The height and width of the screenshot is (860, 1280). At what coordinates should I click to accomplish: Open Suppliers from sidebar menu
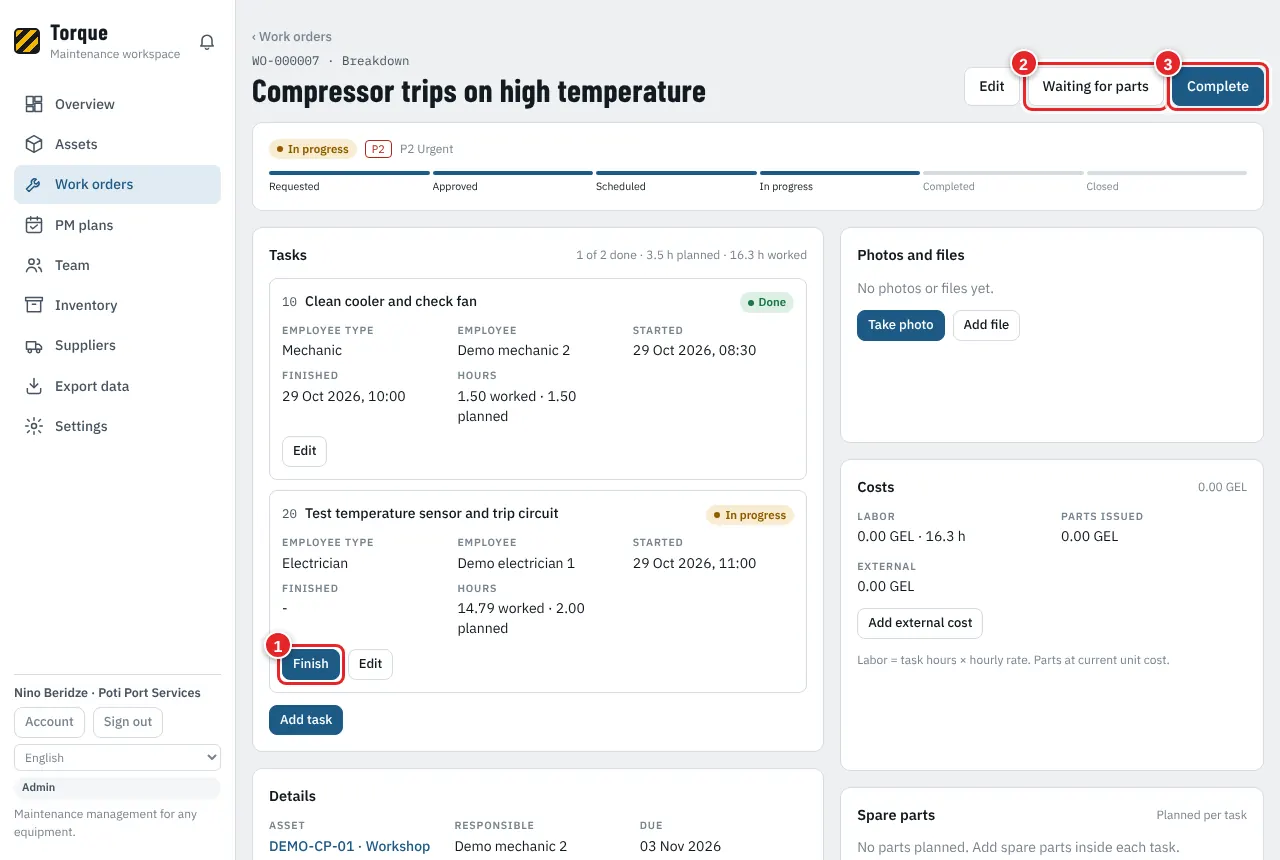tap(117, 345)
